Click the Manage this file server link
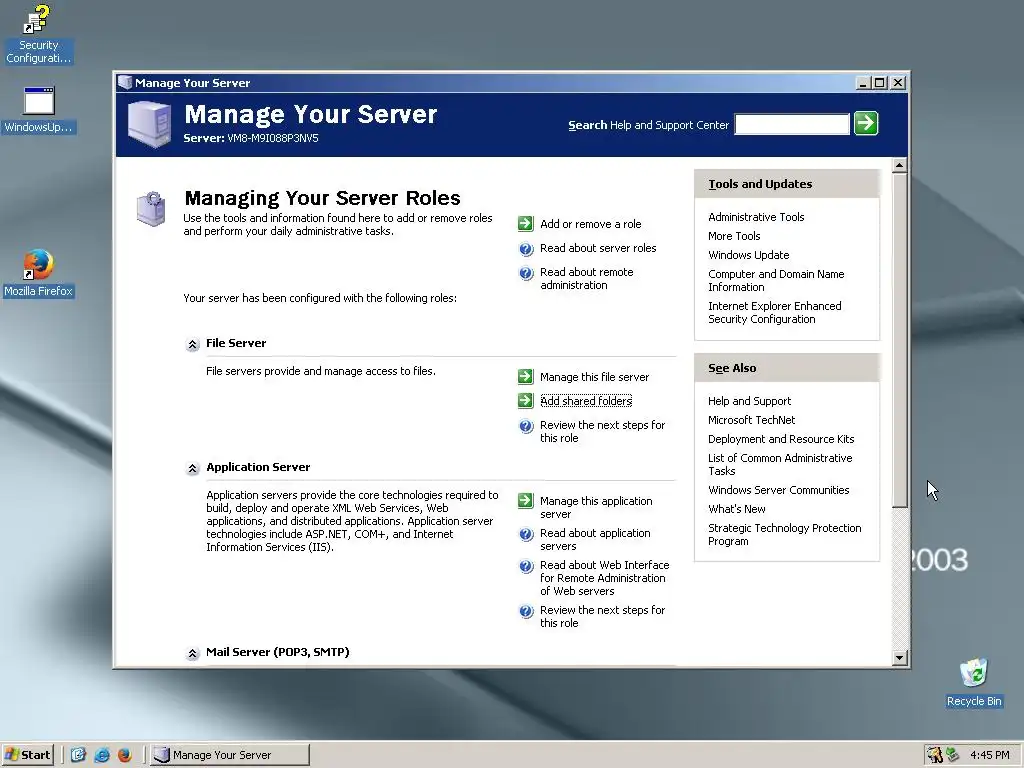This screenshot has height=768, width=1024. [594, 377]
